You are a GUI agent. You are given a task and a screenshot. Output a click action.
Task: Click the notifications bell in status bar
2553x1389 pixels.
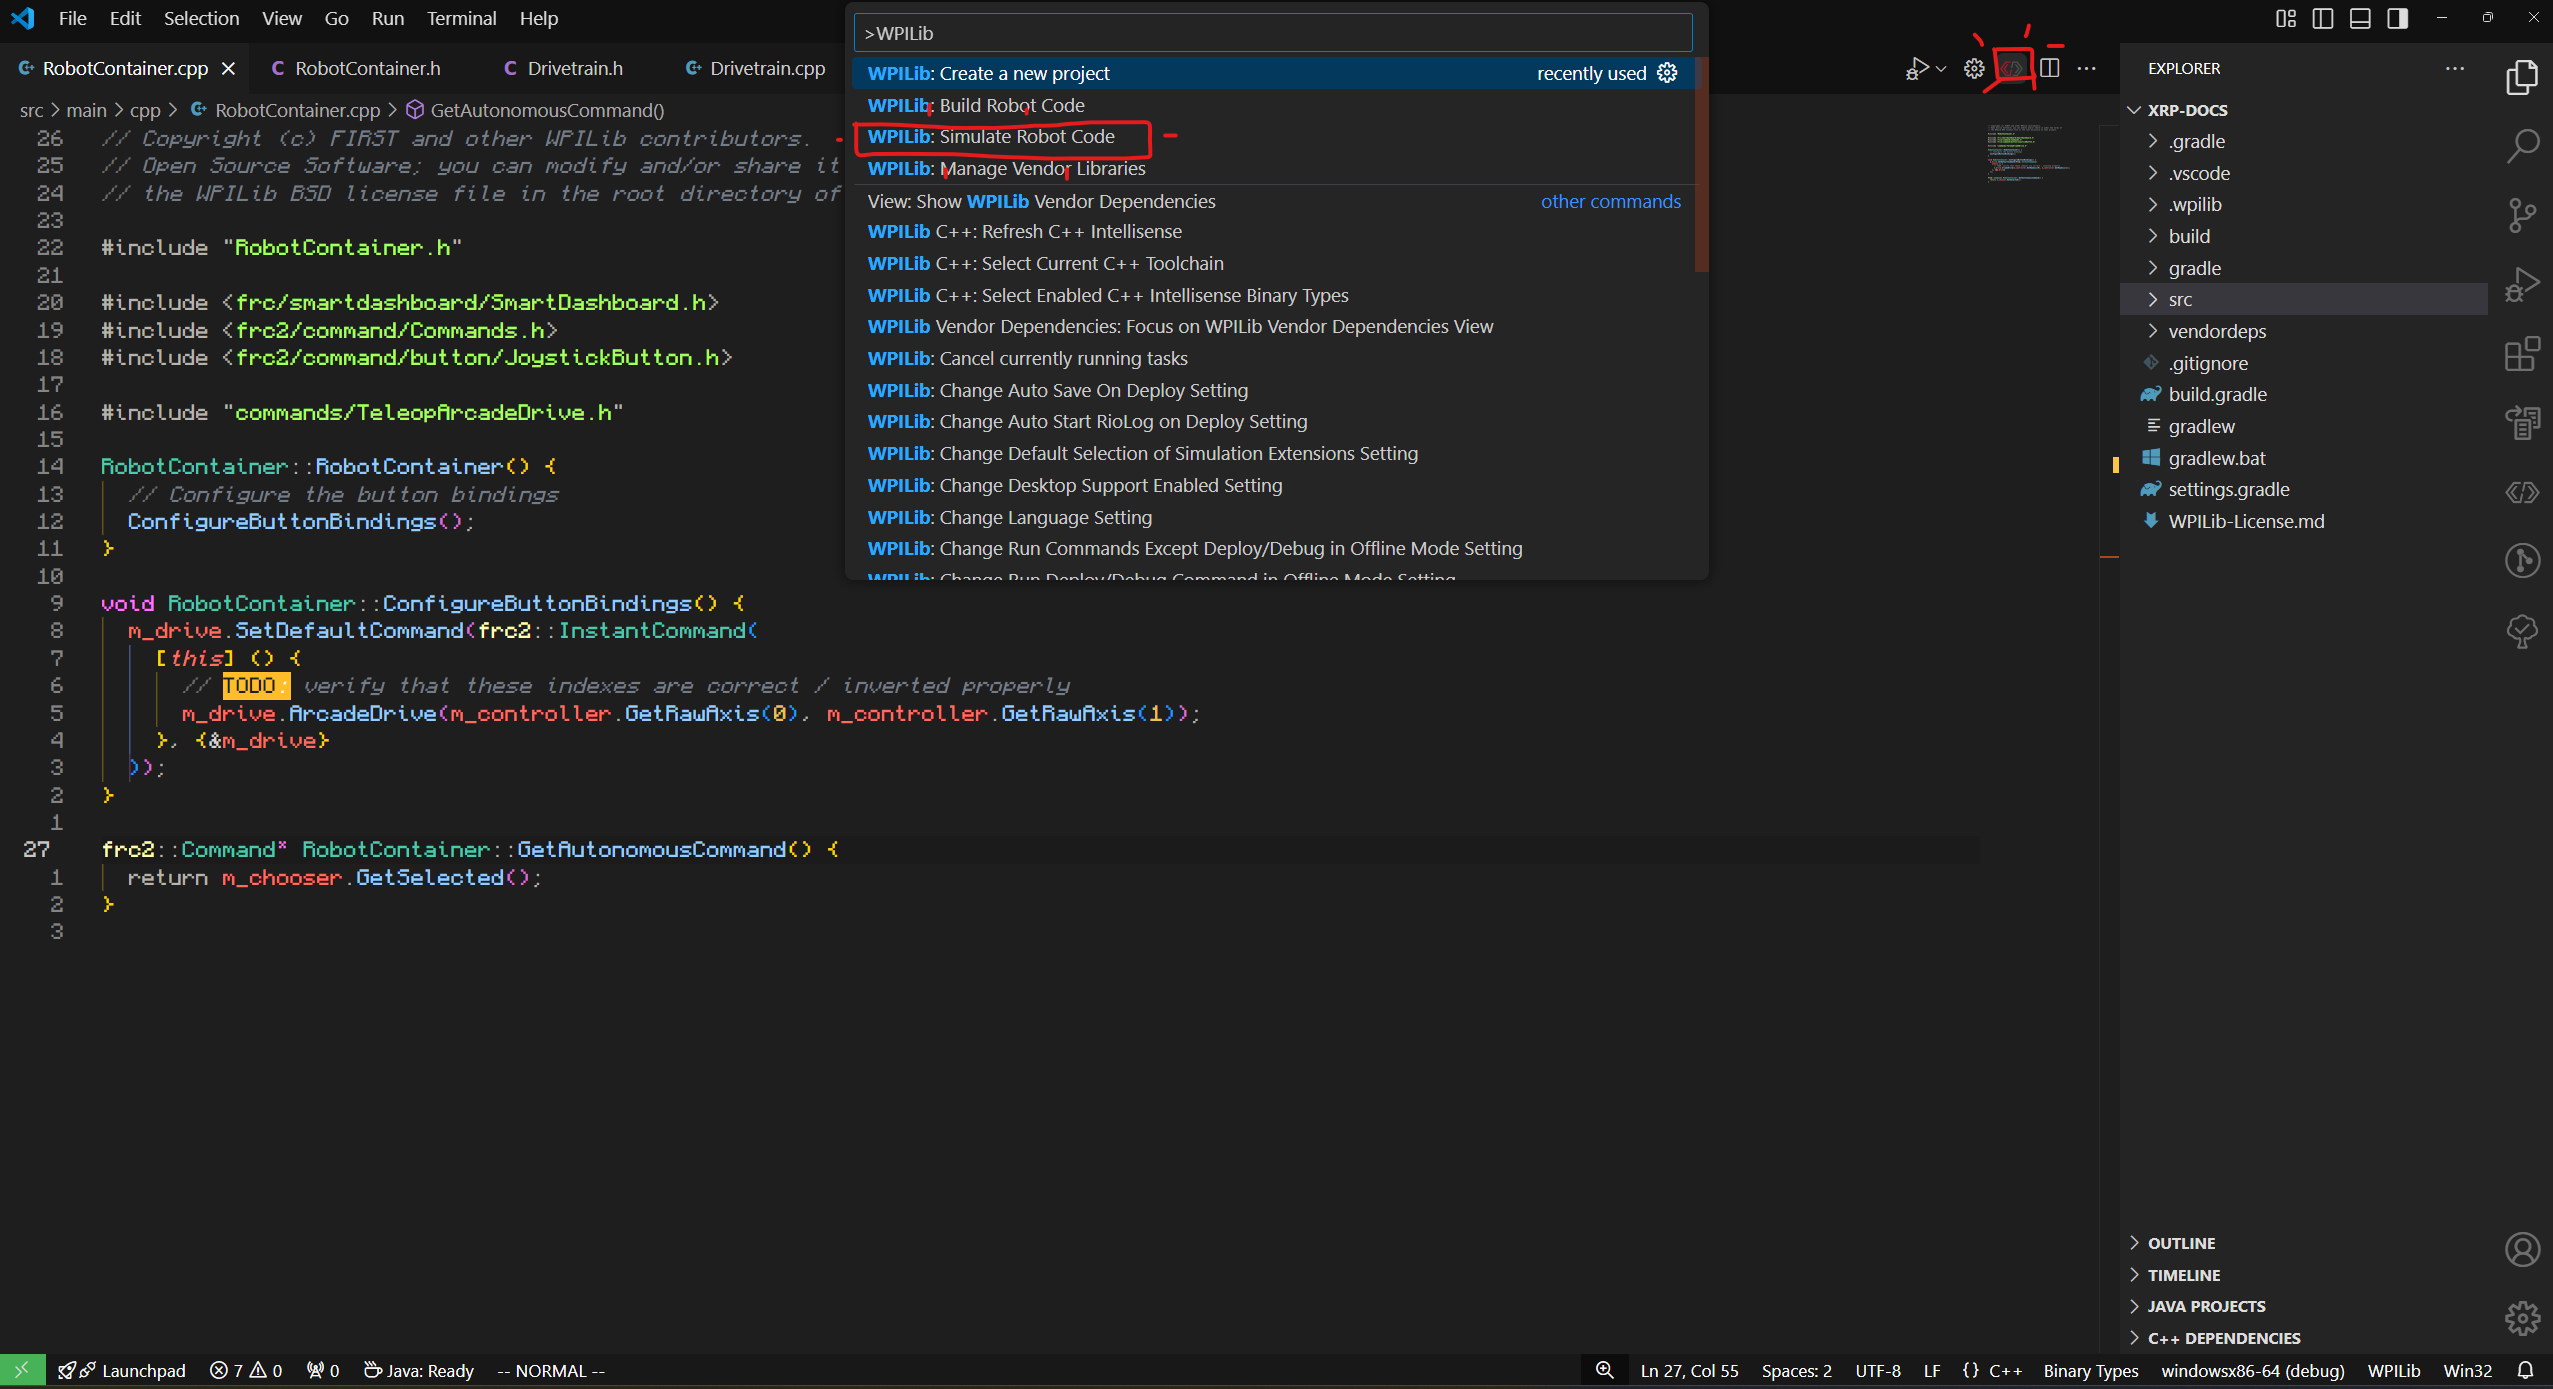pyautogui.click(x=2525, y=1370)
